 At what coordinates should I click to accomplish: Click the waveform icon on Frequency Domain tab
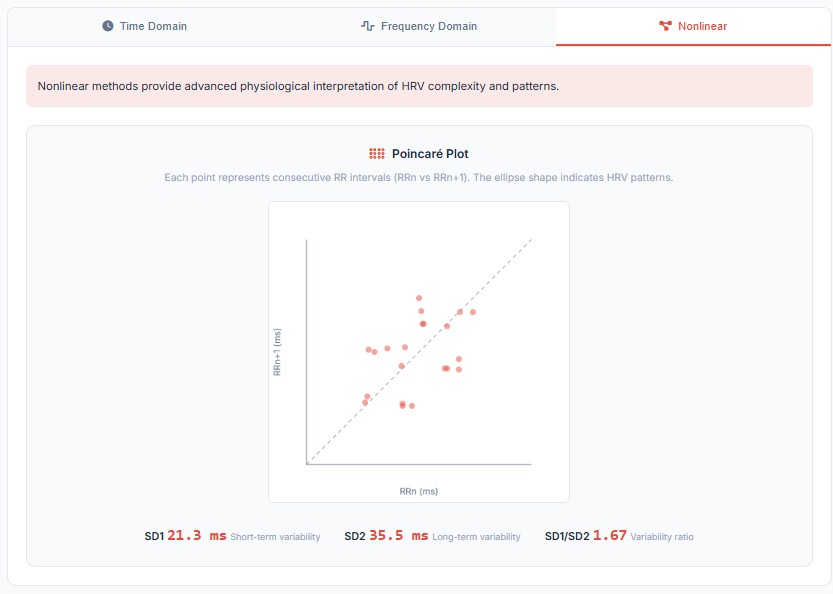[x=368, y=26]
